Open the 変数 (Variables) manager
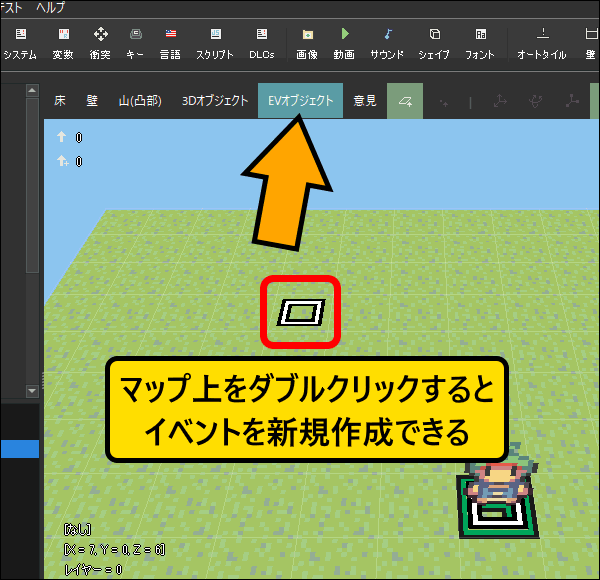This screenshot has height=580, width=600. pyautogui.click(x=62, y=43)
